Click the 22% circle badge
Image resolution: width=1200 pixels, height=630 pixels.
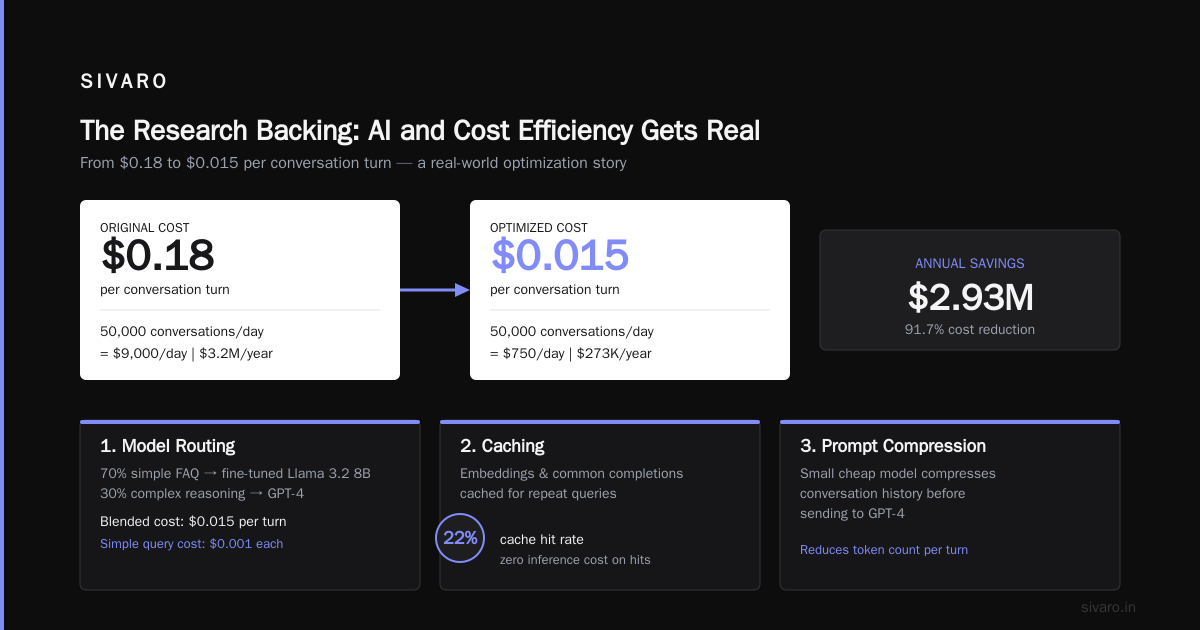pos(460,538)
